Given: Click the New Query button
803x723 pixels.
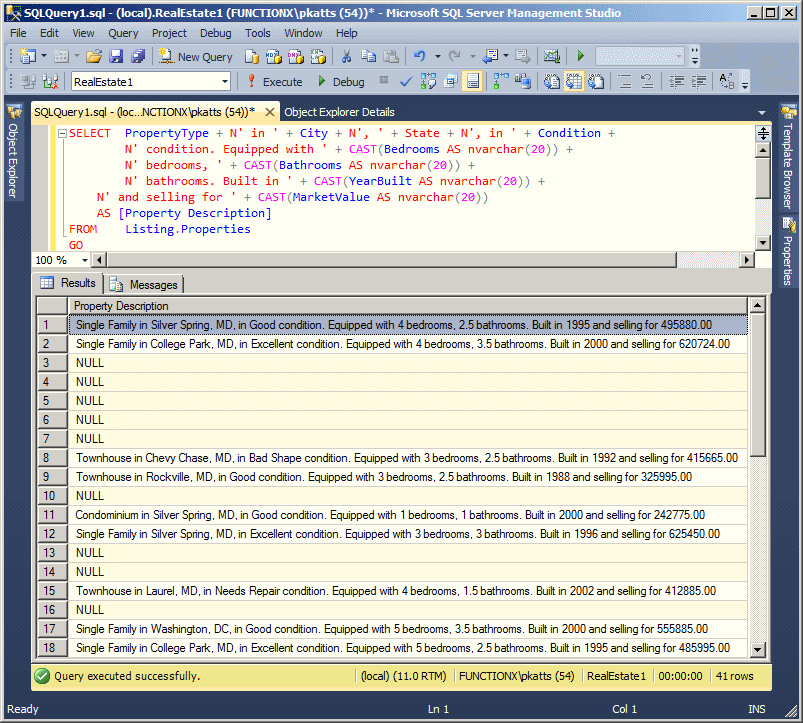Looking at the screenshot, I should point(196,56).
